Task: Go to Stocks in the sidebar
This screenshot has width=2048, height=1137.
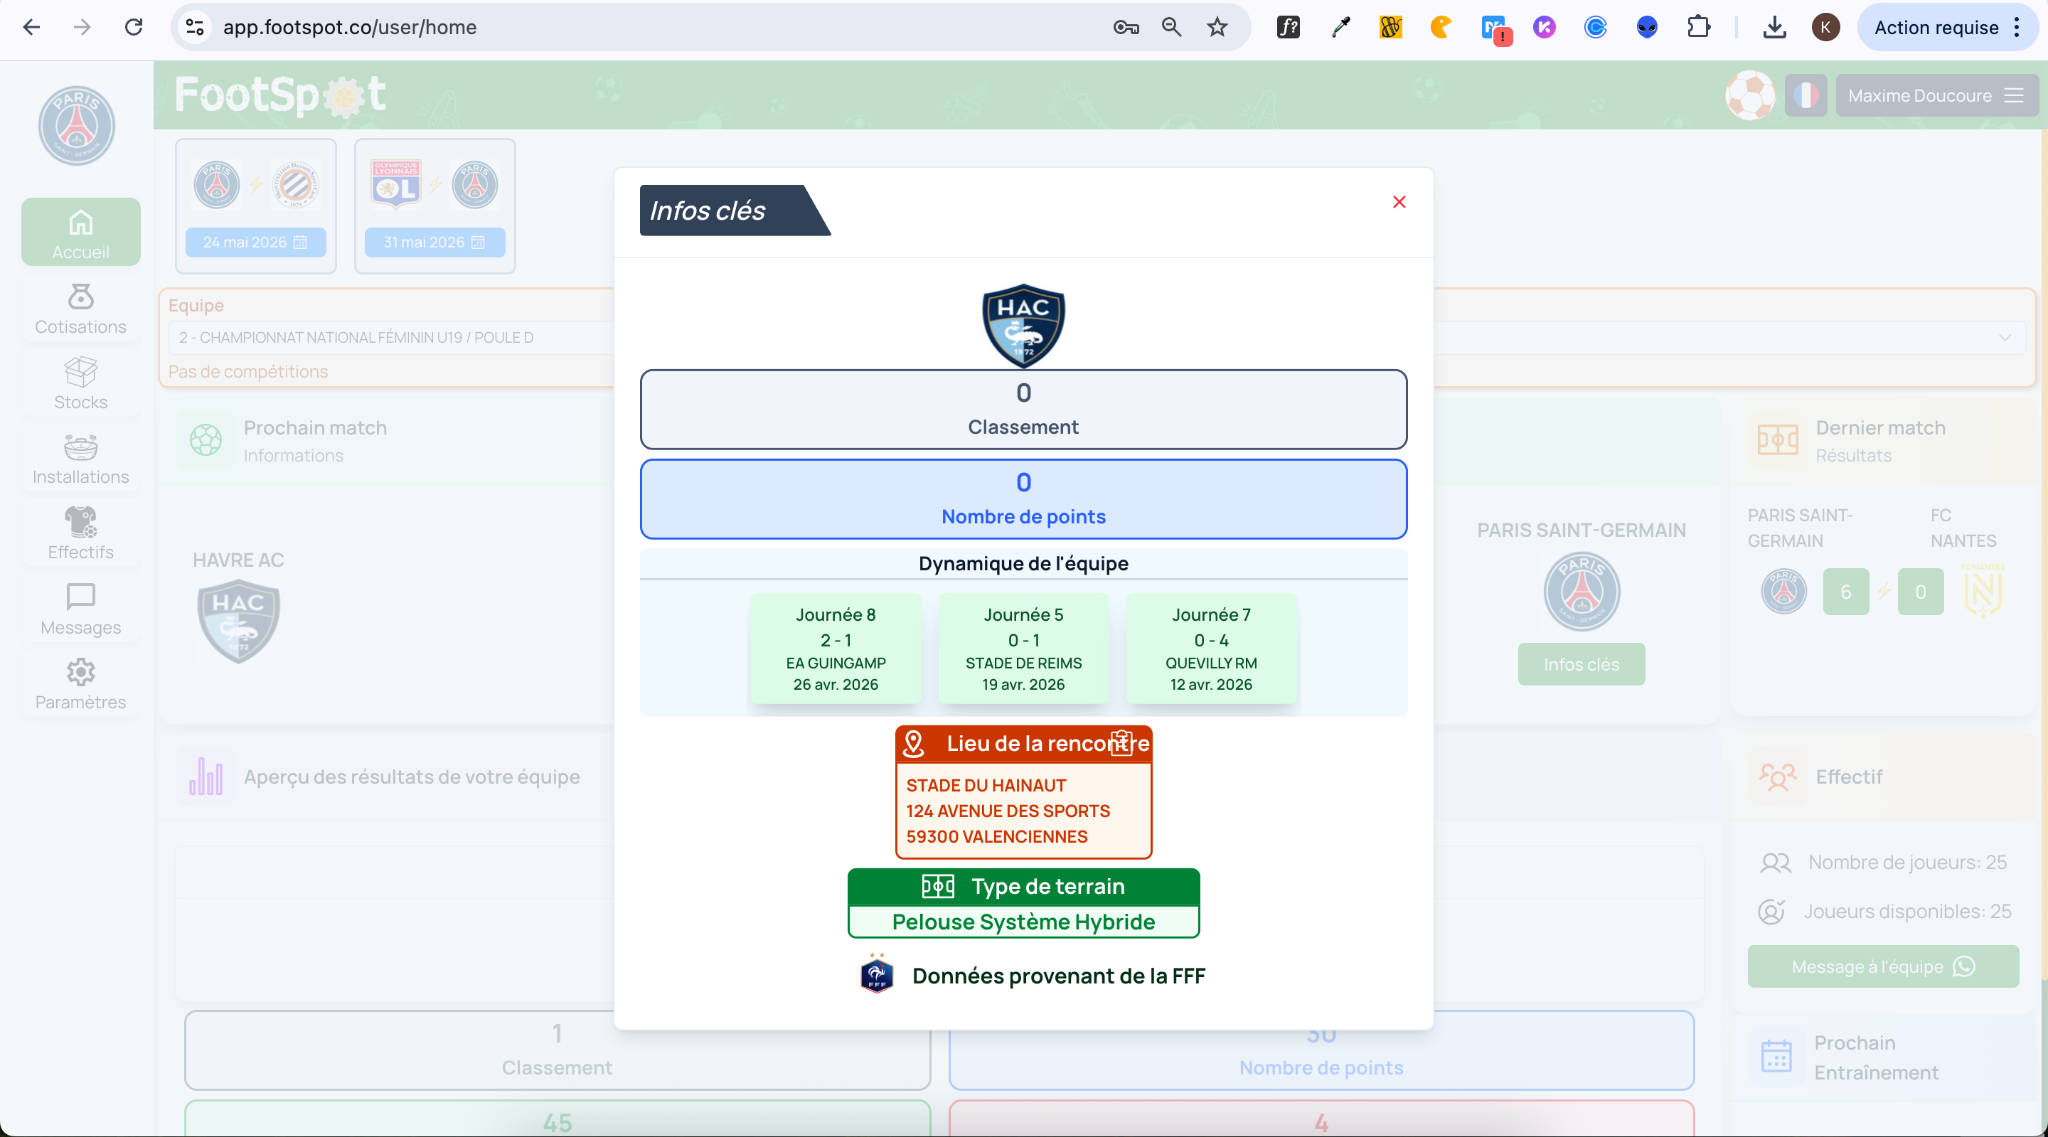Action: (x=81, y=384)
